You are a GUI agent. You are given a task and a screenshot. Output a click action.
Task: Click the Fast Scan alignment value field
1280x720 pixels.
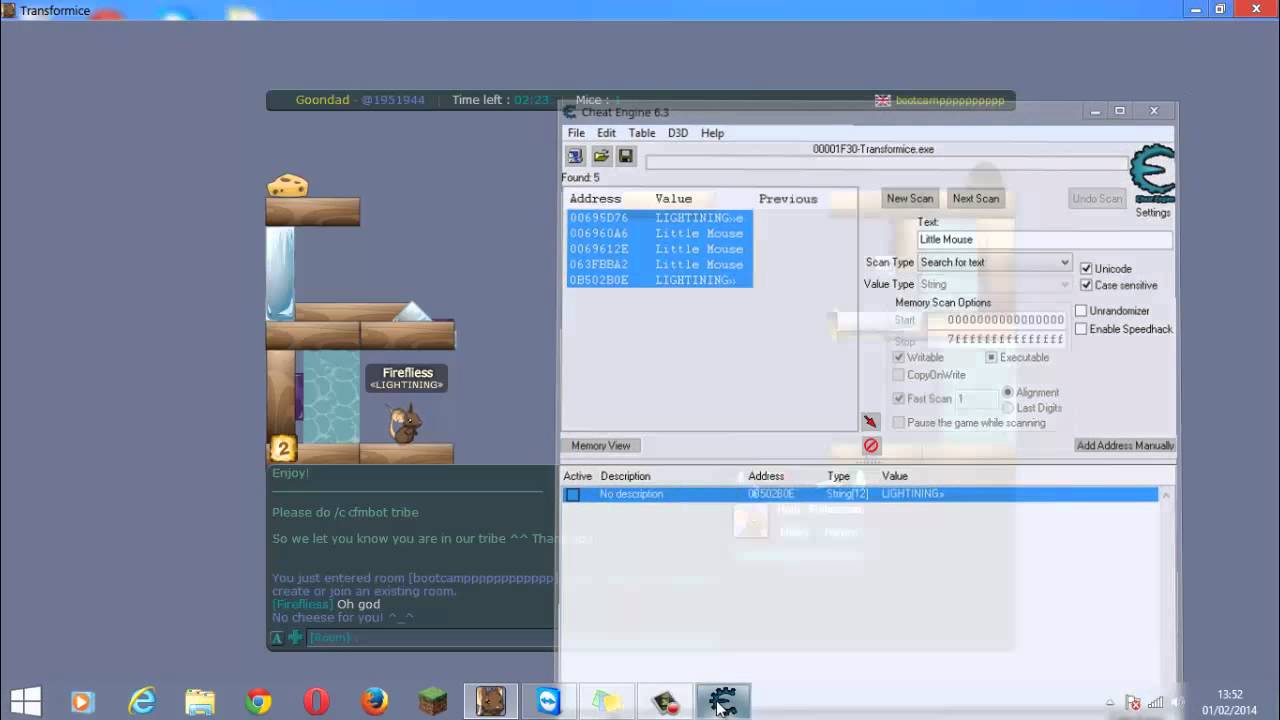pos(976,398)
